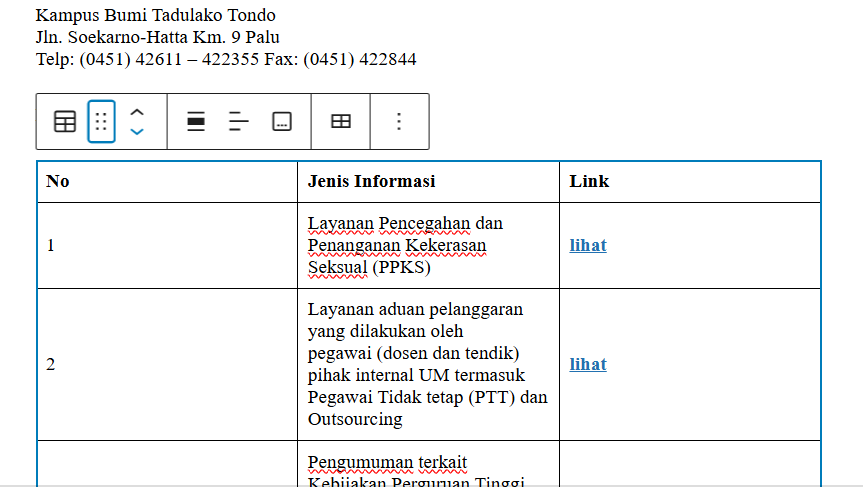Click the cell containing number 2
The width and height of the screenshot is (863, 490).
pos(167,364)
